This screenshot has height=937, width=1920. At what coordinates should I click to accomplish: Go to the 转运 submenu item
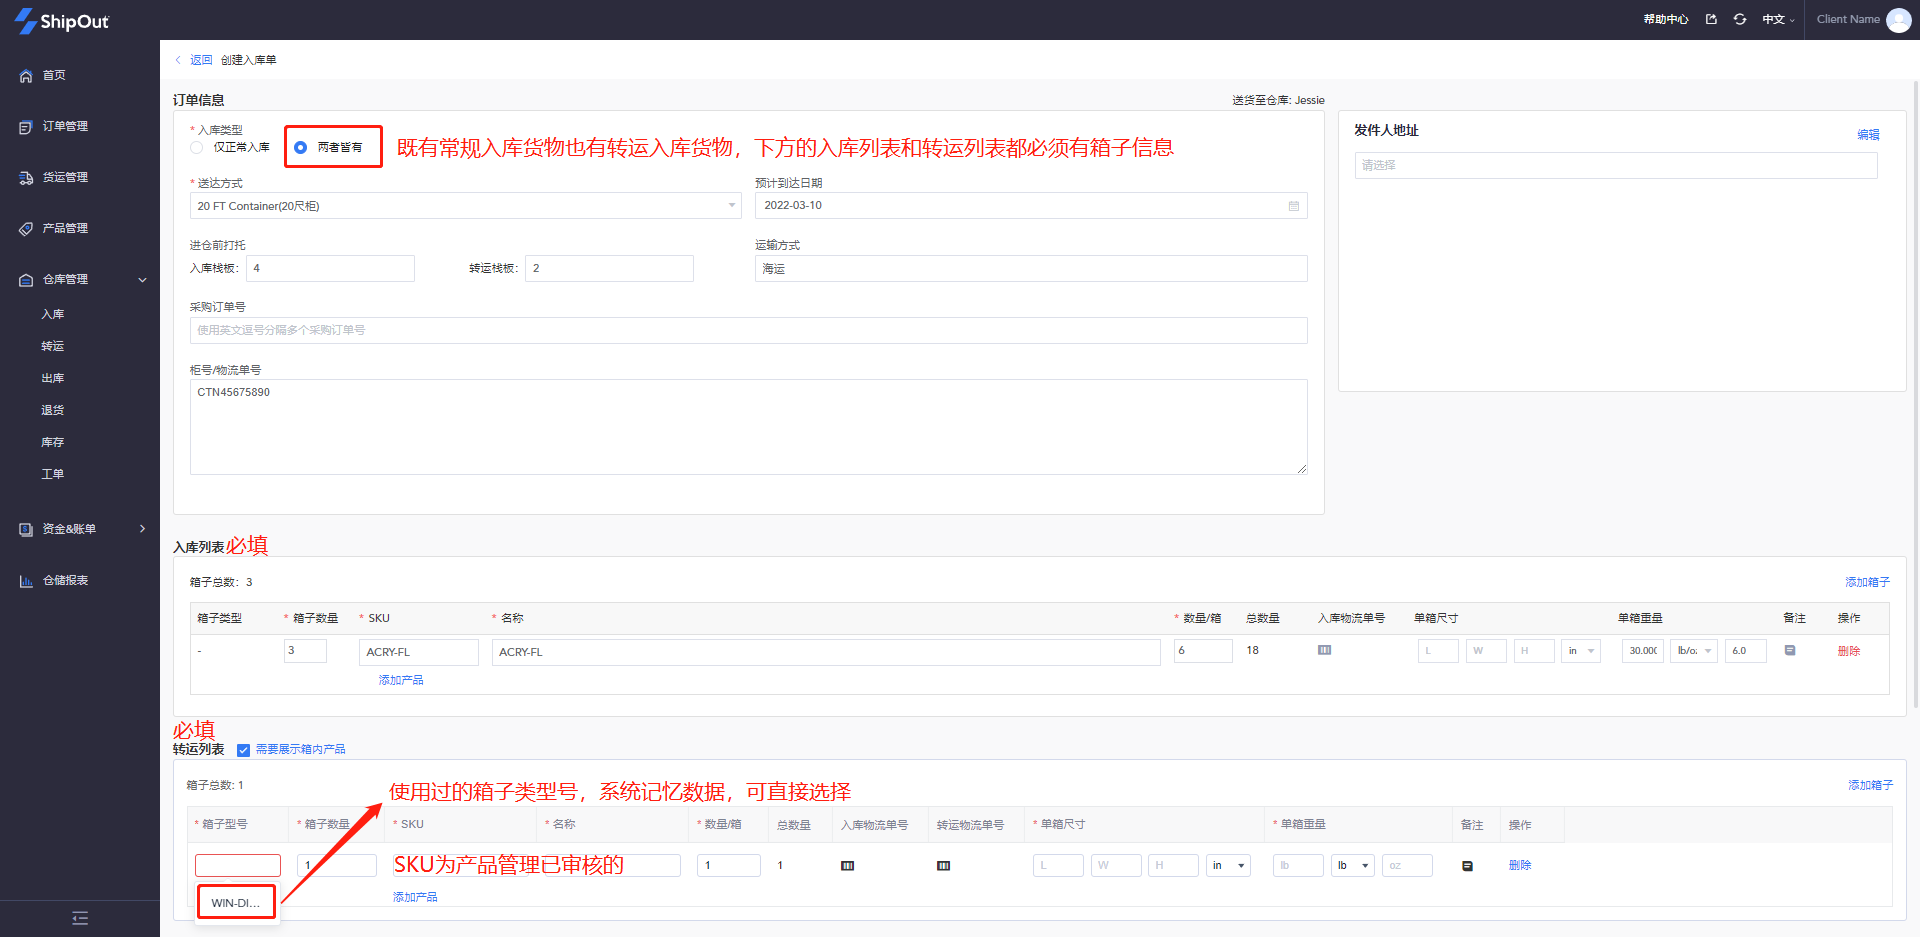52,347
